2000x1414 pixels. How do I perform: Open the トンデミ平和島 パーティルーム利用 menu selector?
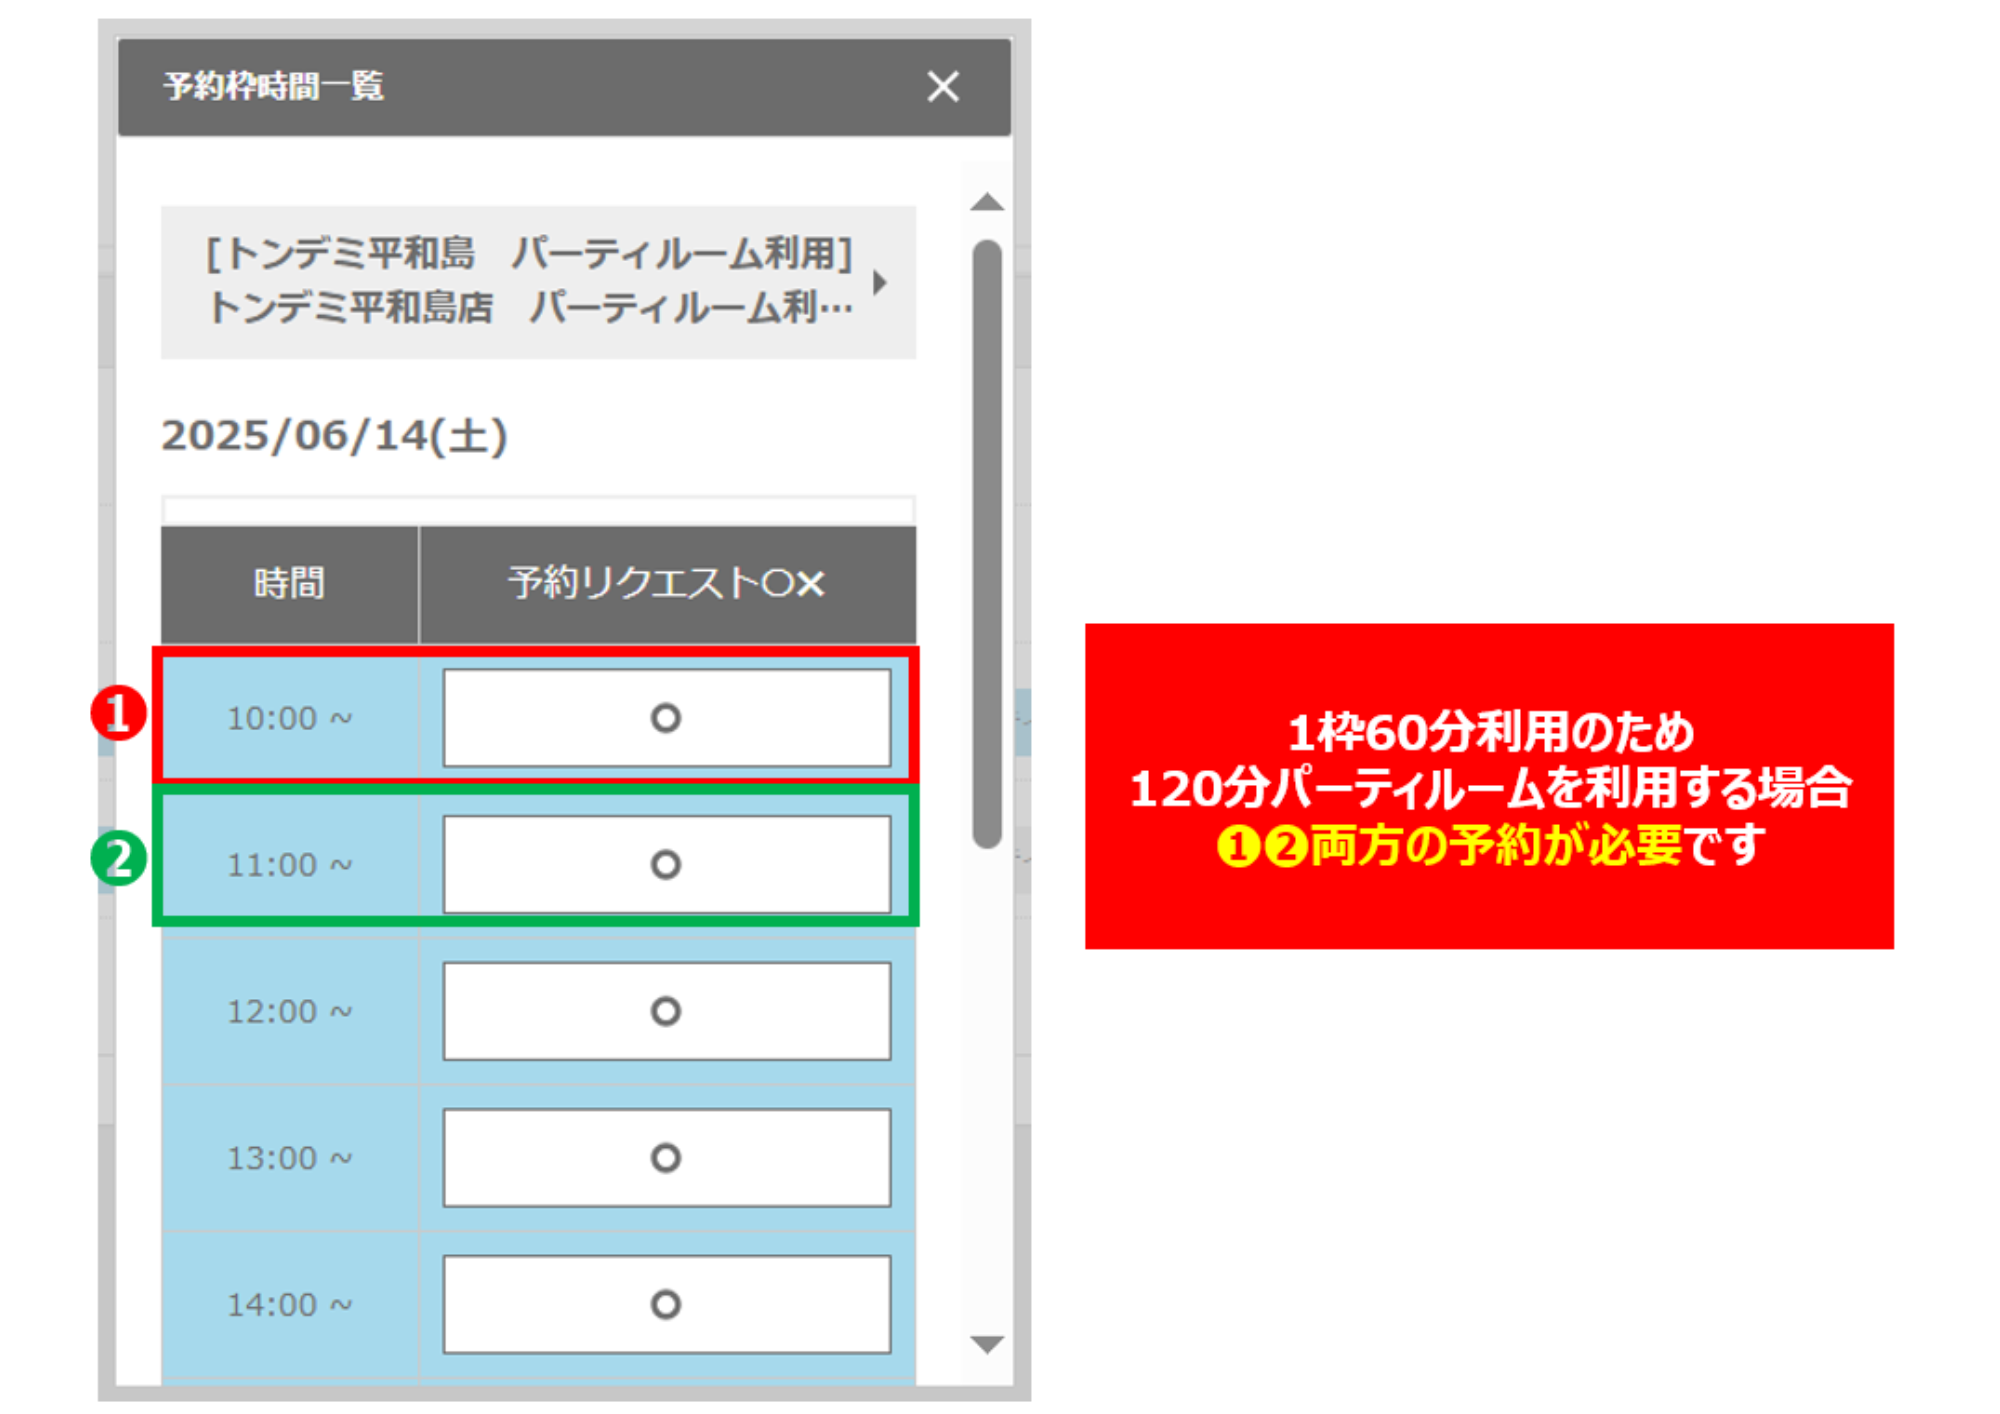(x=538, y=282)
